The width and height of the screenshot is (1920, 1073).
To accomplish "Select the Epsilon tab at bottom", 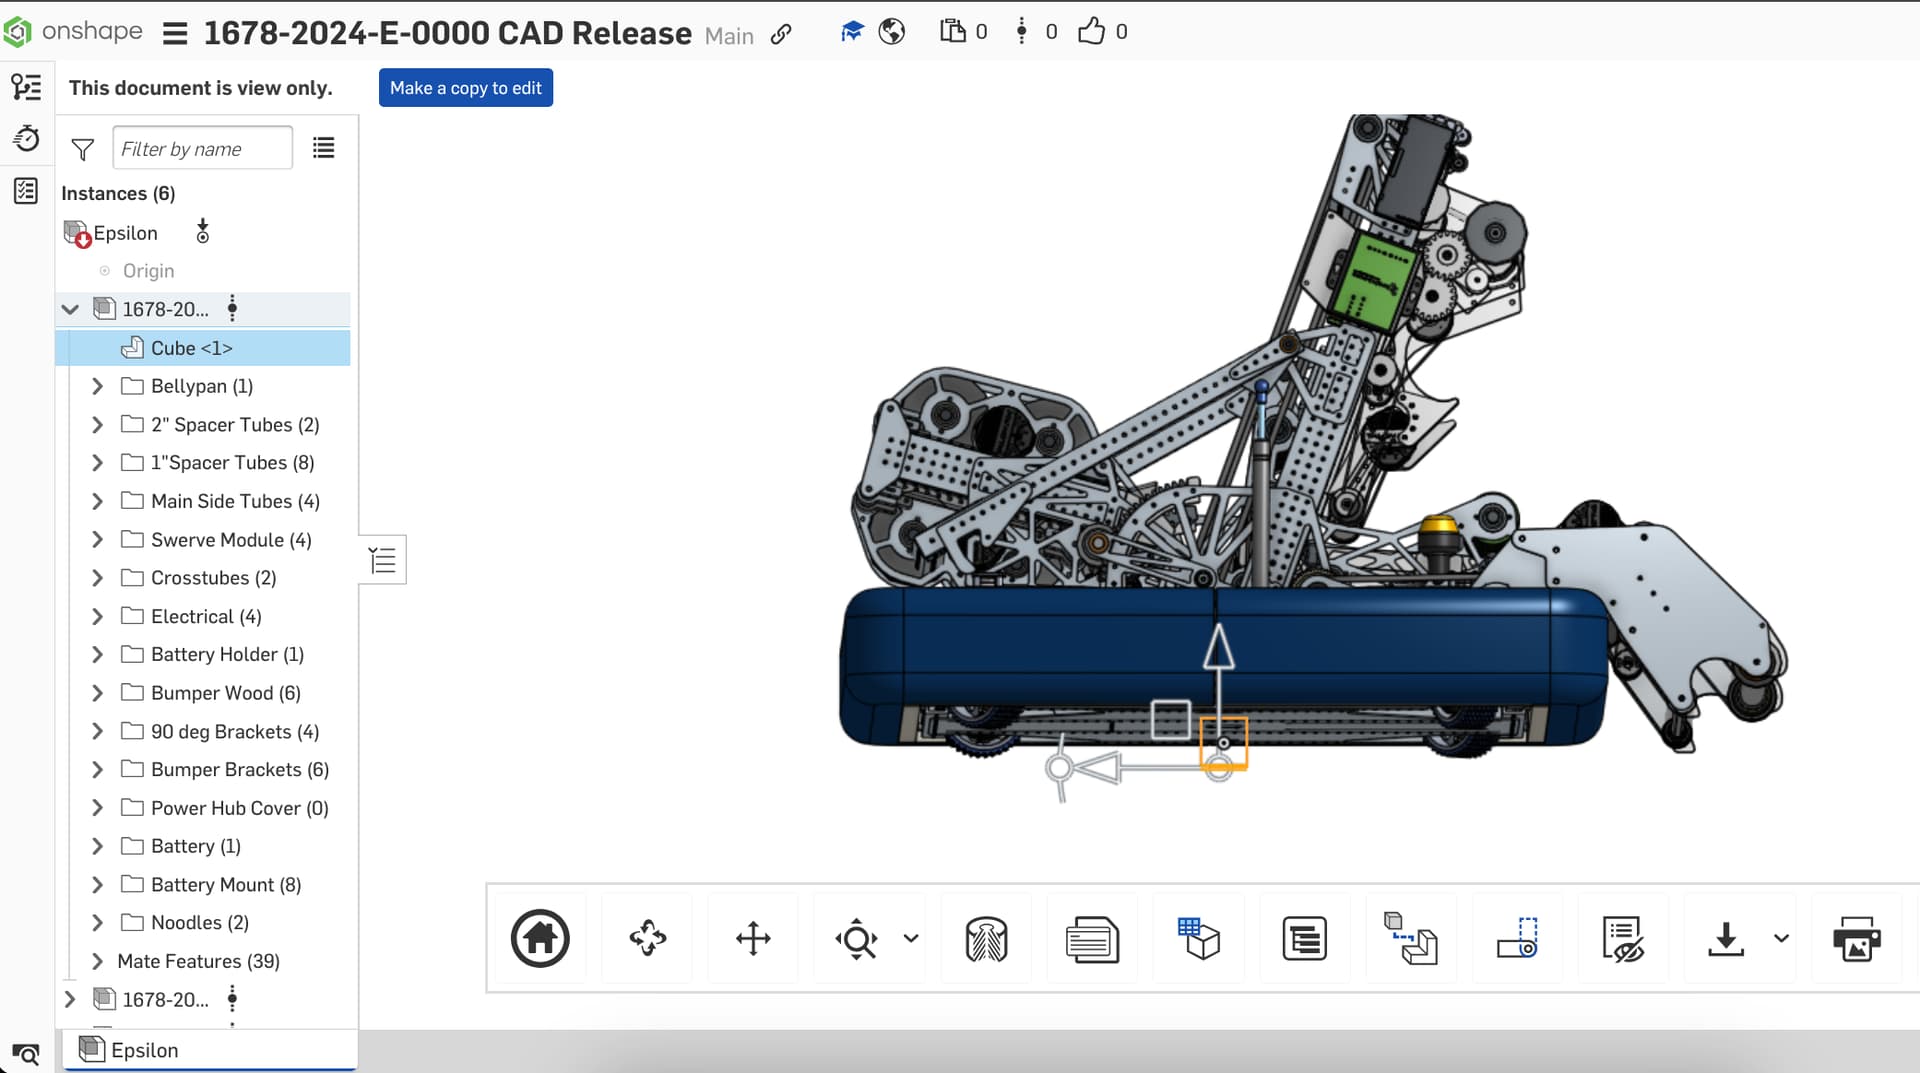I will point(210,1050).
